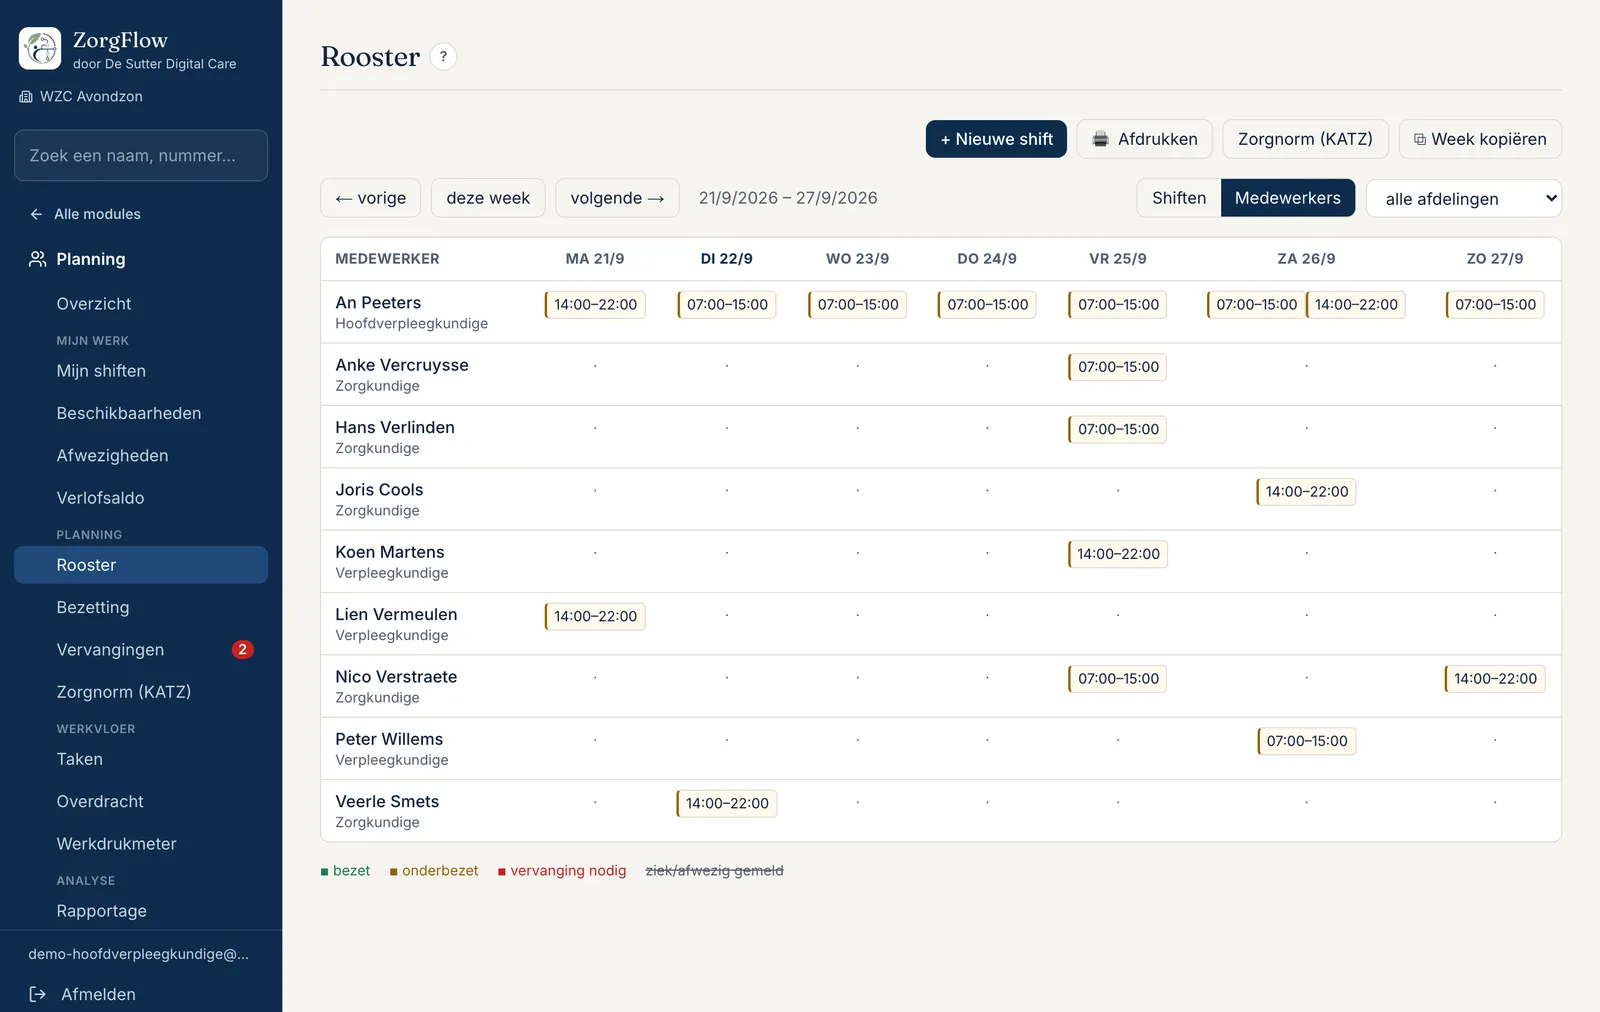Image resolution: width=1600 pixels, height=1012 pixels.
Task: Click the ZorgFlow logo icon
Action: pyautogui.click(x=40, y=48)
